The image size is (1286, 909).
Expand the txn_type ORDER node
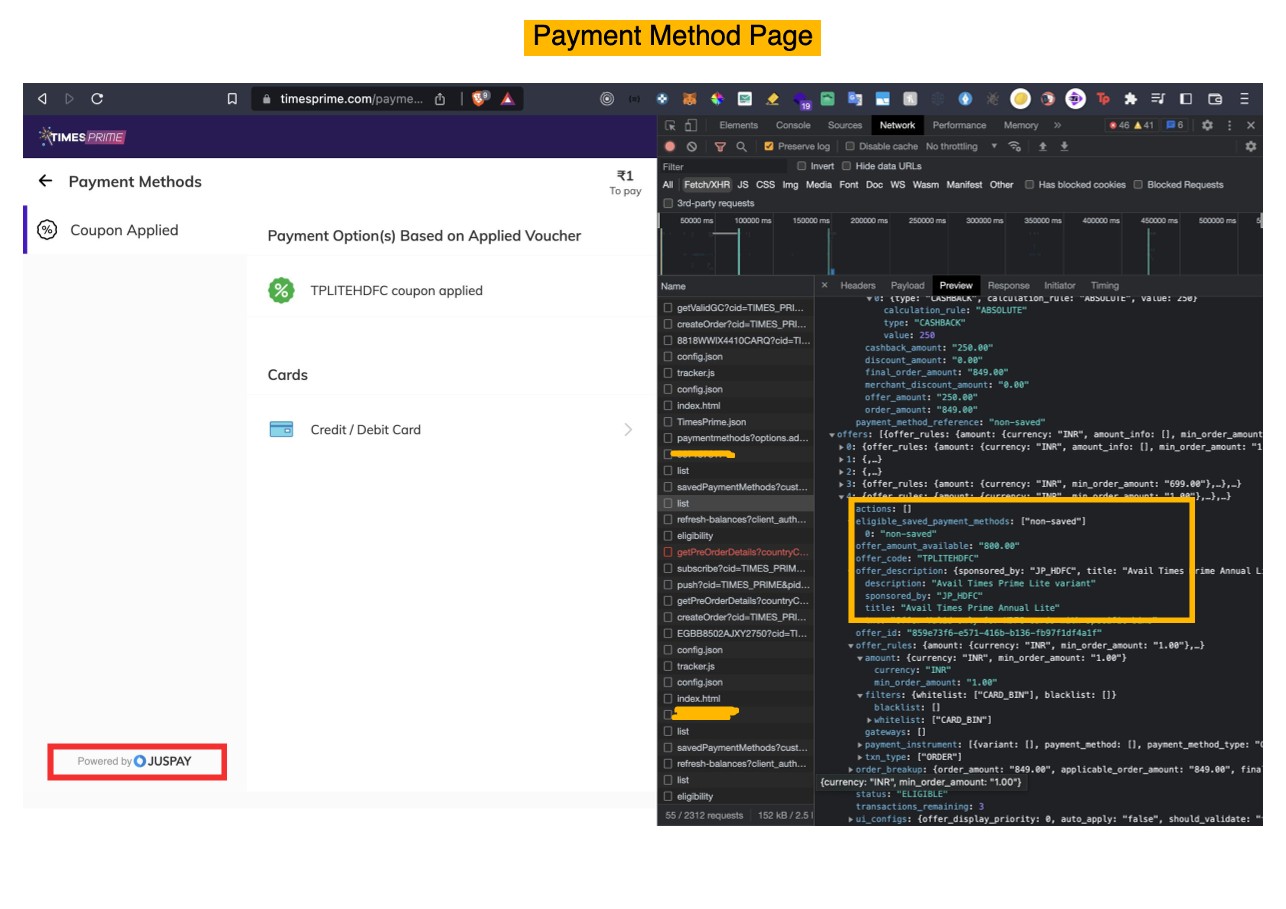point(860,757)
